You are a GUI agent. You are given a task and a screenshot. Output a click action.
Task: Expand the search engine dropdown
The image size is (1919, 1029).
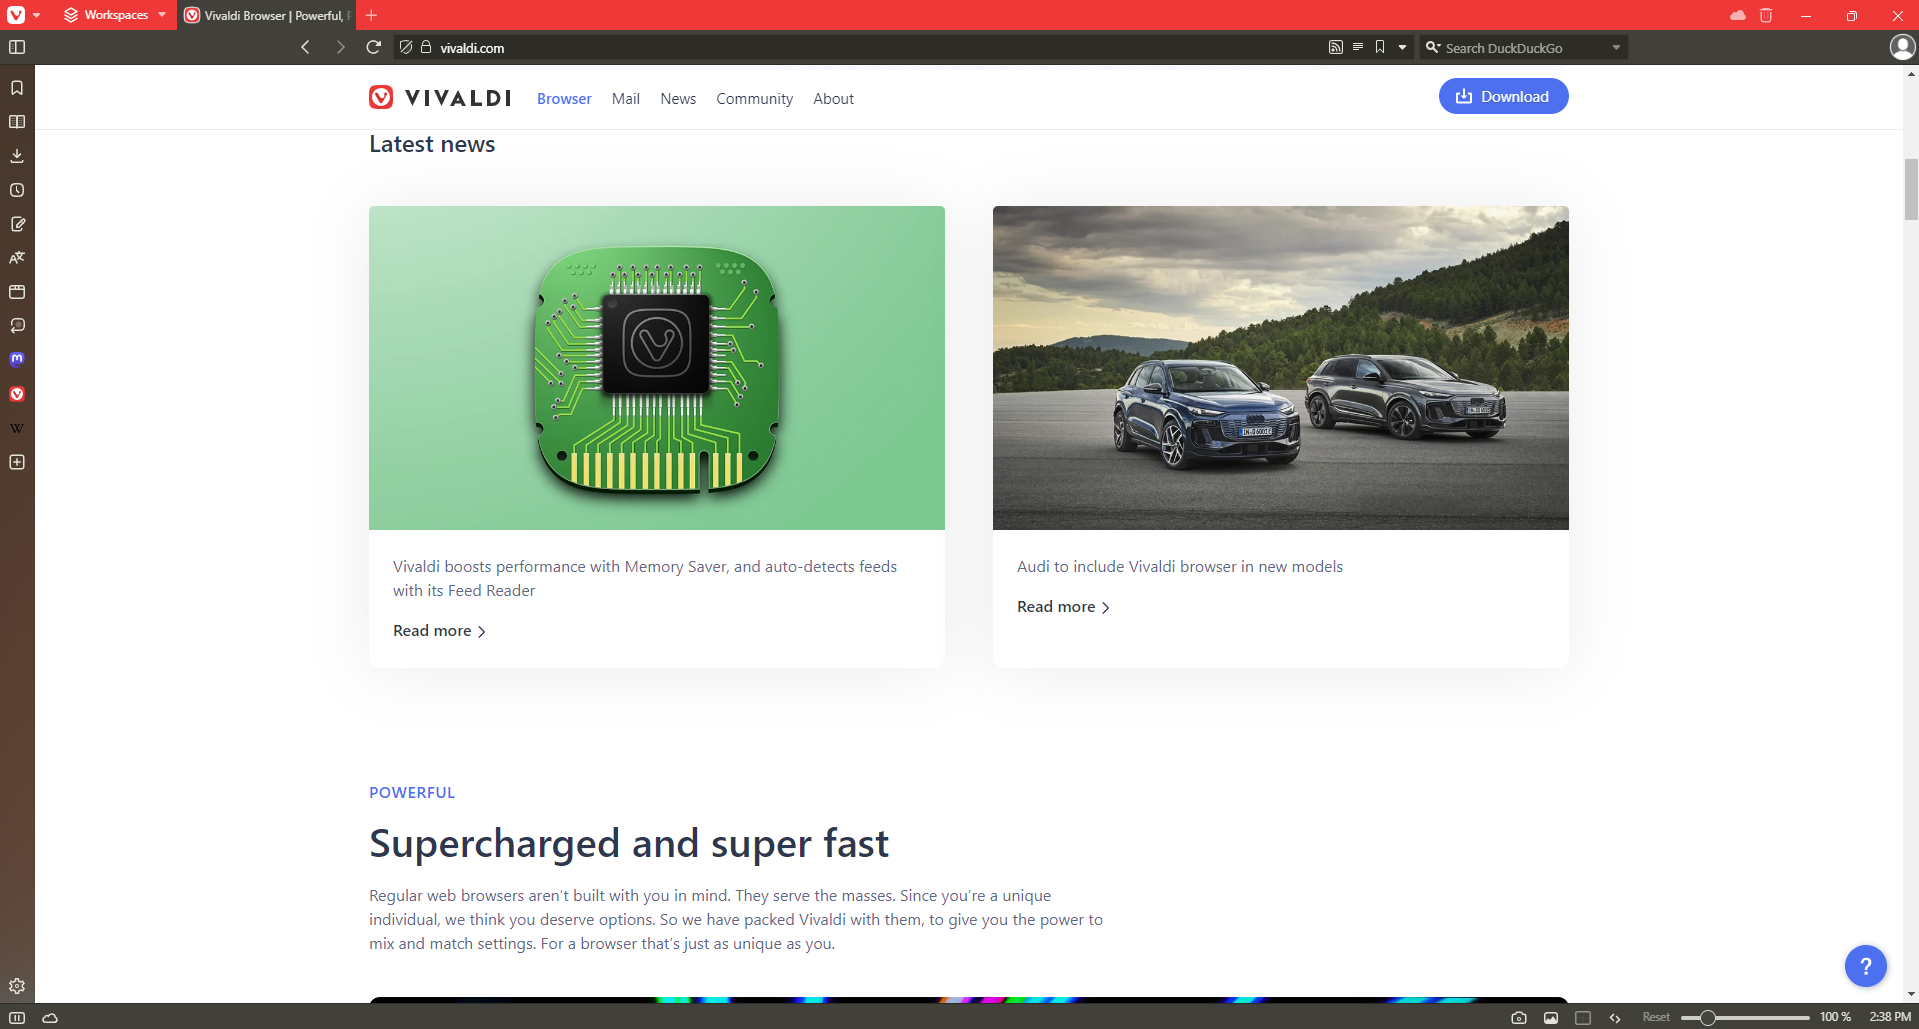click(1616, 47)
